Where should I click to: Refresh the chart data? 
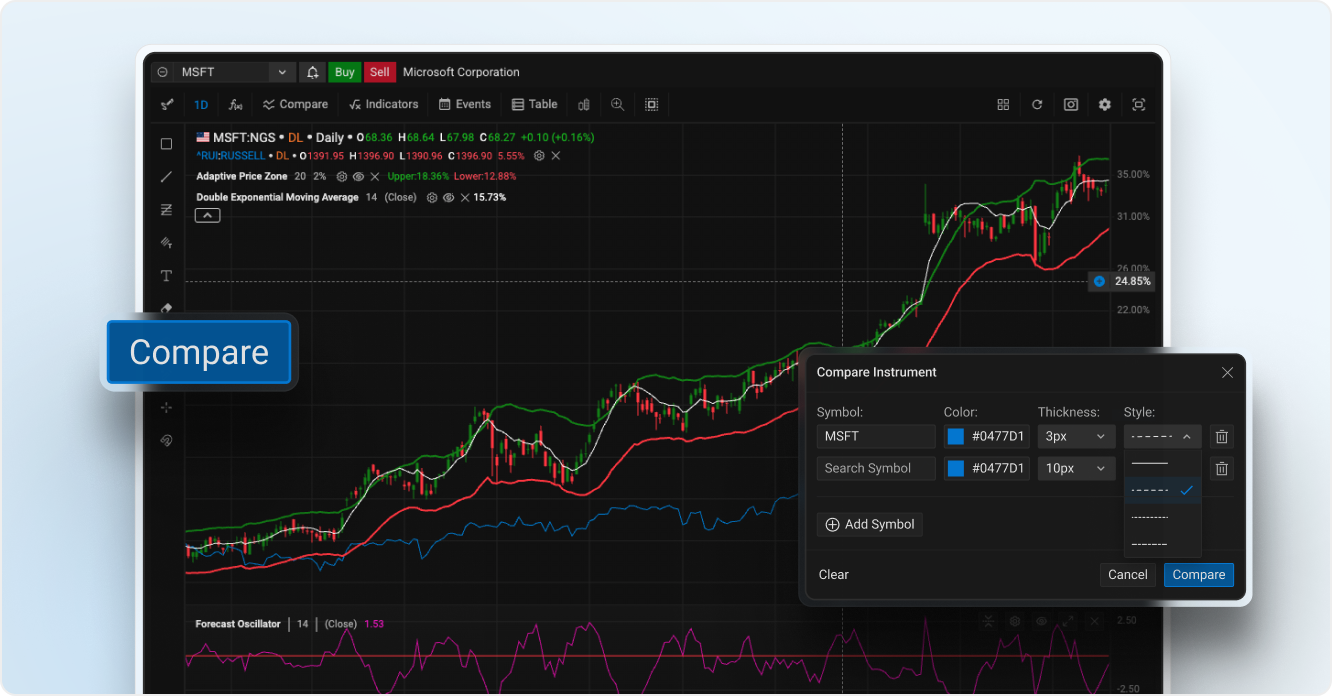(1037, 104)
